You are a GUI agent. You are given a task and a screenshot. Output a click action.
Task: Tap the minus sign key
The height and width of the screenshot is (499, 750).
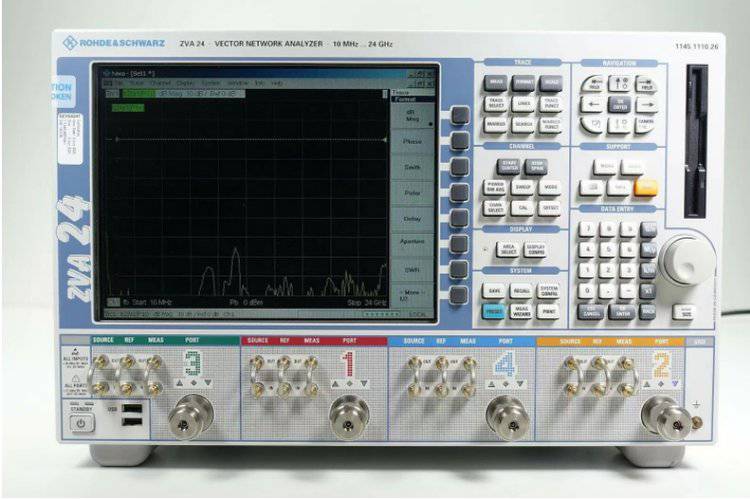(629, 291)
